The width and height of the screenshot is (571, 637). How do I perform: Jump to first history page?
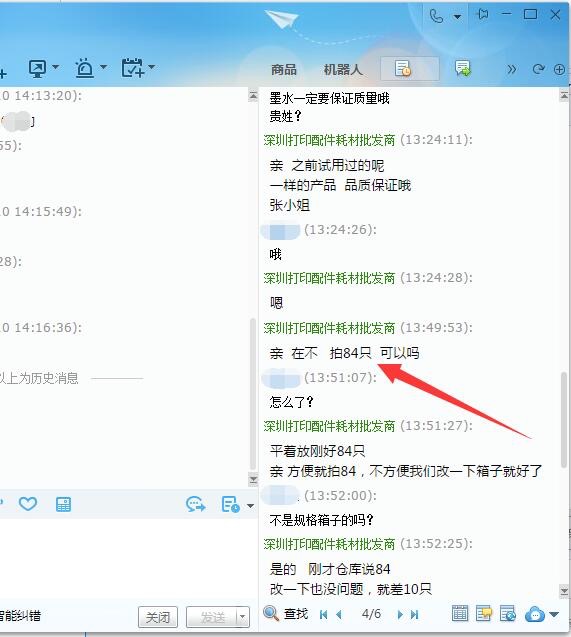[x=324, y=615]
